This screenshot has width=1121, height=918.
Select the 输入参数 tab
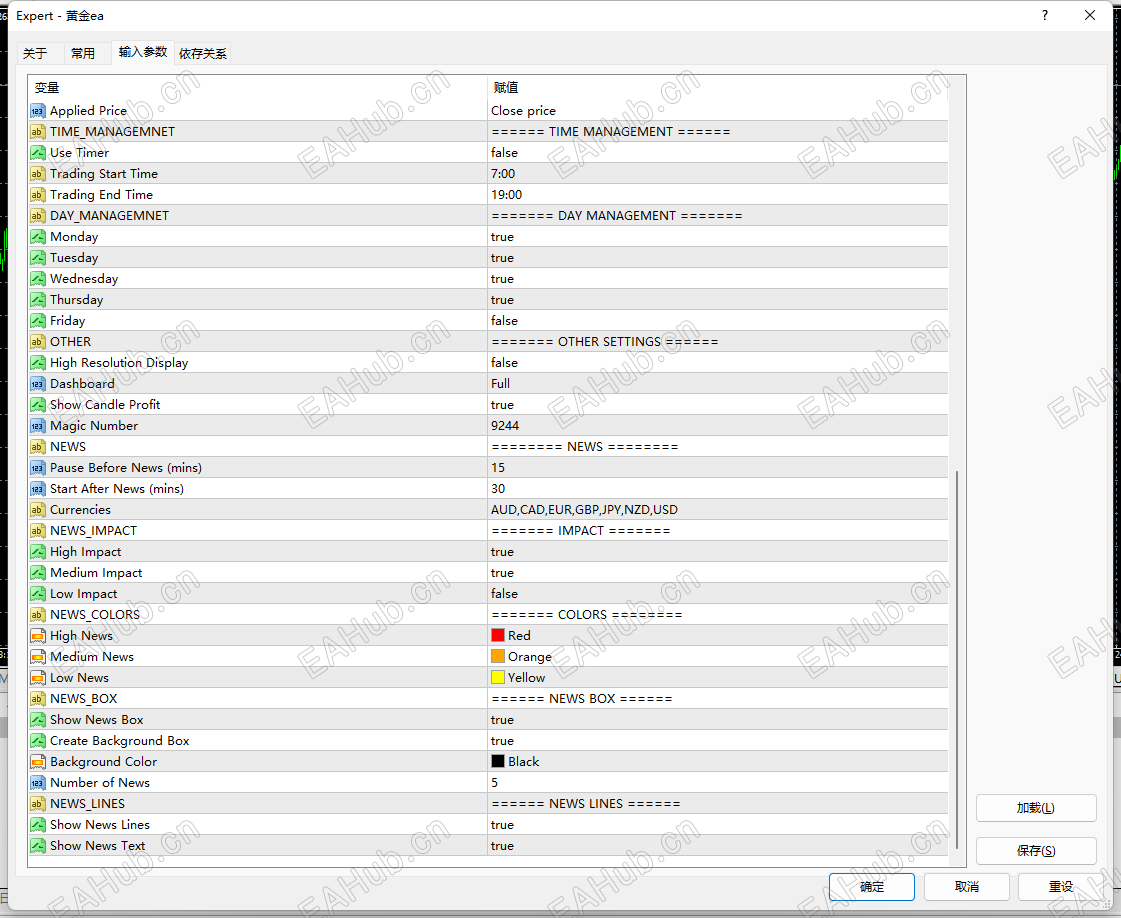[143, 52]
